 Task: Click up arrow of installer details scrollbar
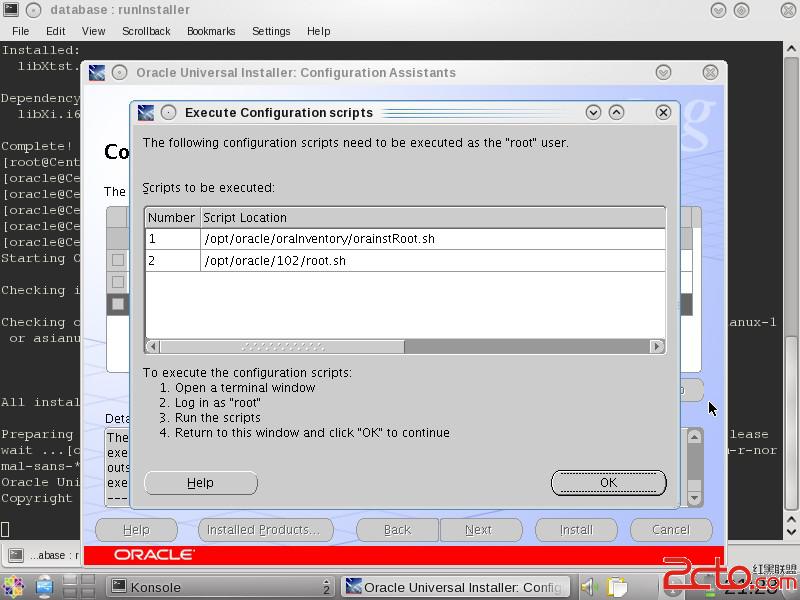click(694, 437)
